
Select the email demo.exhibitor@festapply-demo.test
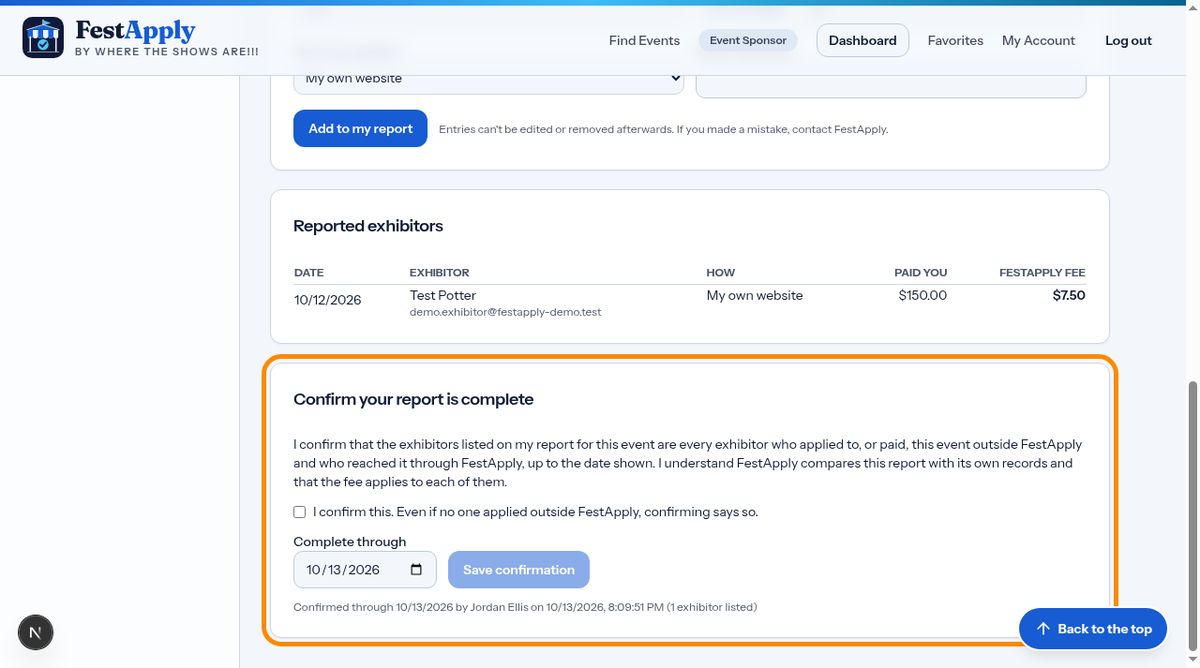pos(505,312)
